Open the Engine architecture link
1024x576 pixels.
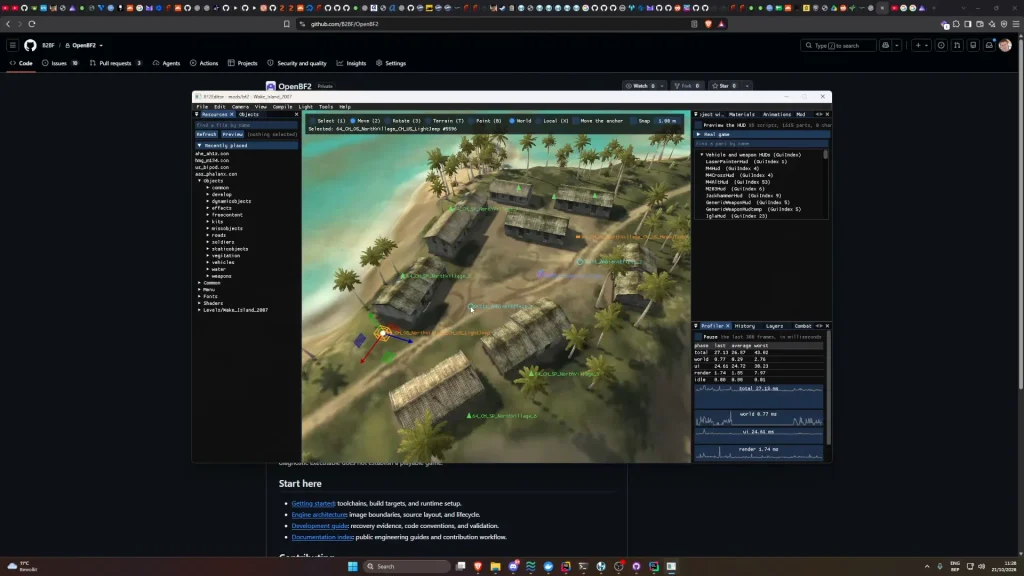tap(319, 515)
